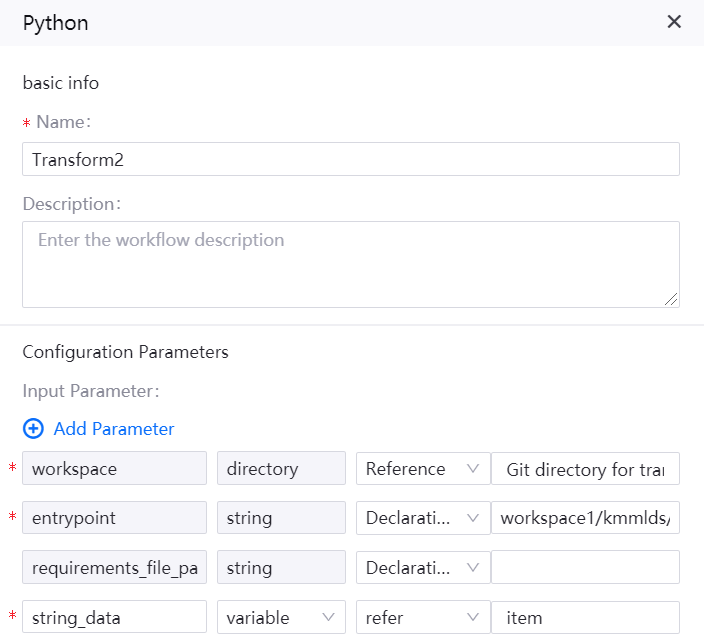Click the directory type field for workspace

tap(280, 469)
